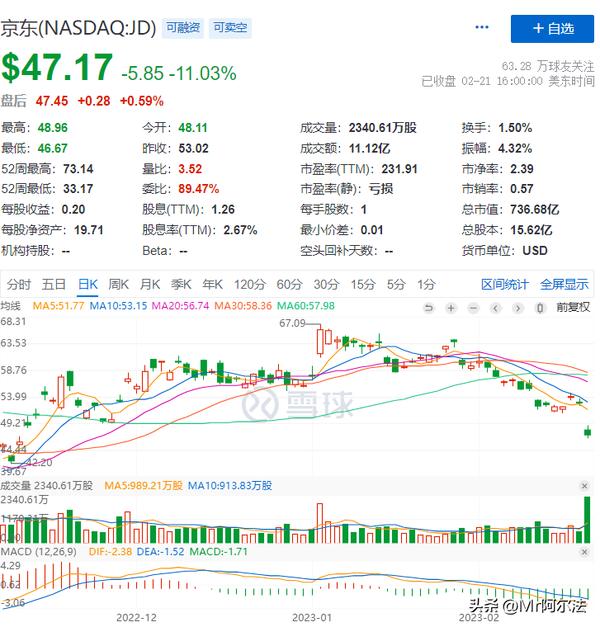Click the 成交量 value 2340.61万股

click(382, 128)
